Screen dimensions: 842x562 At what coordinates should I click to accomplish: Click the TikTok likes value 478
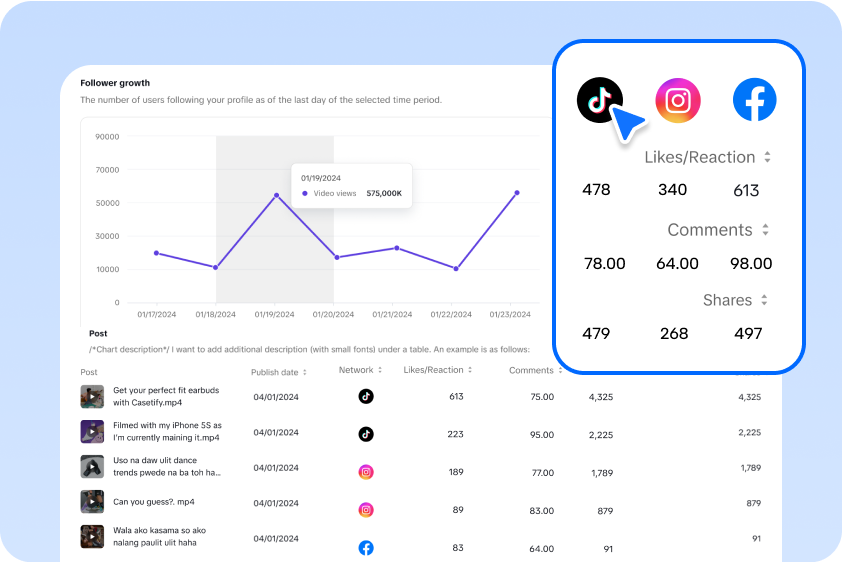point(596,190)
